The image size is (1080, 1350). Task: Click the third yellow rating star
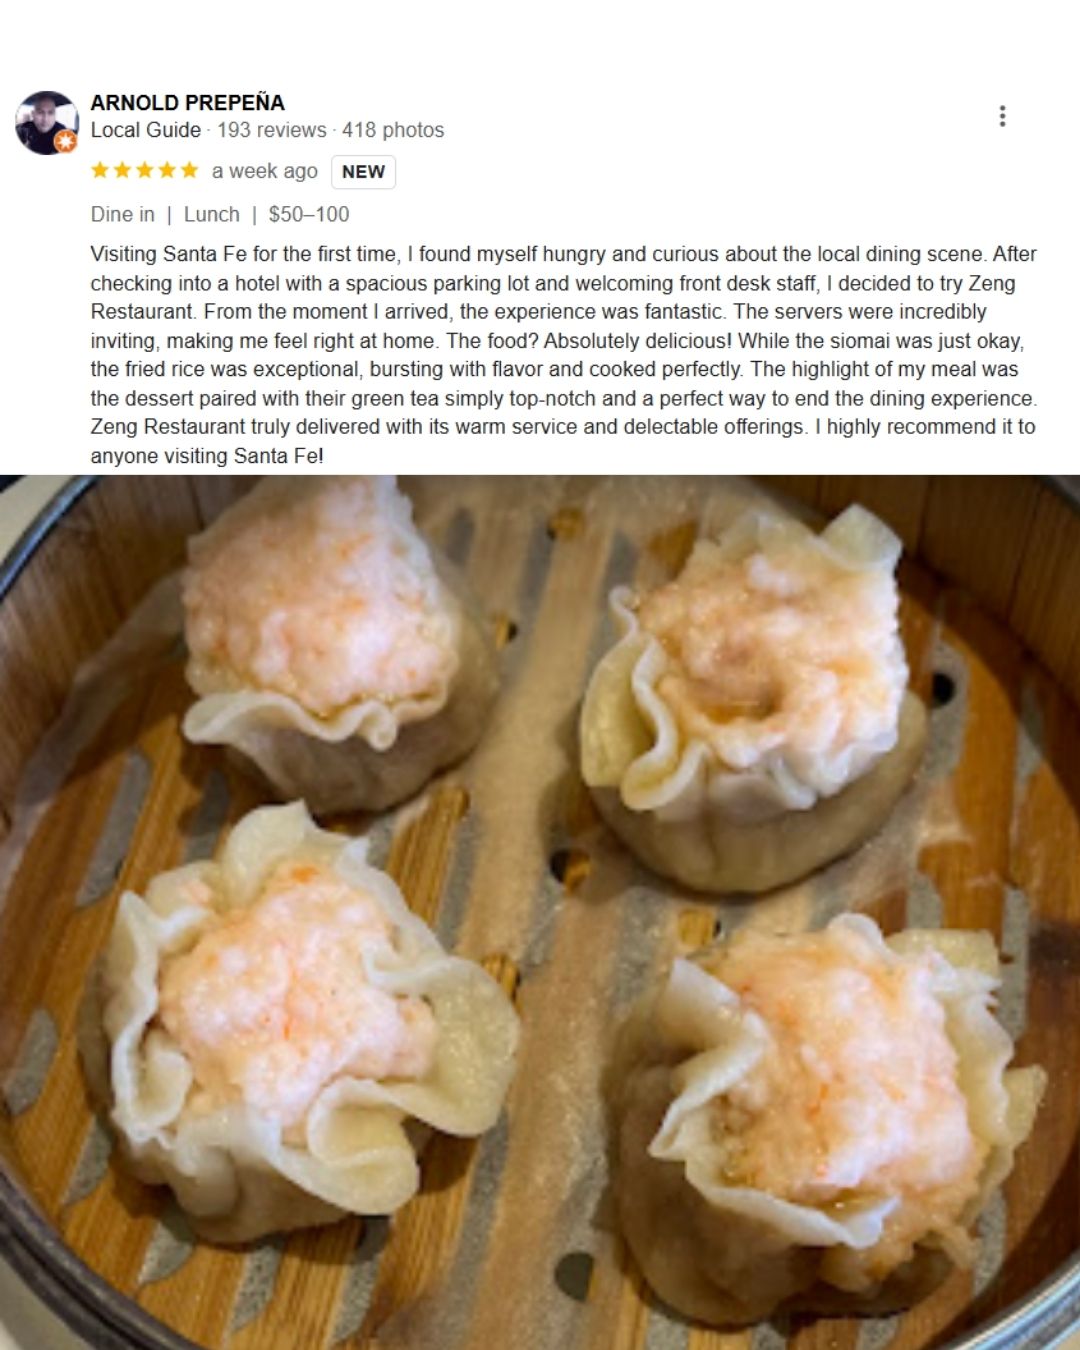(144, 170)
